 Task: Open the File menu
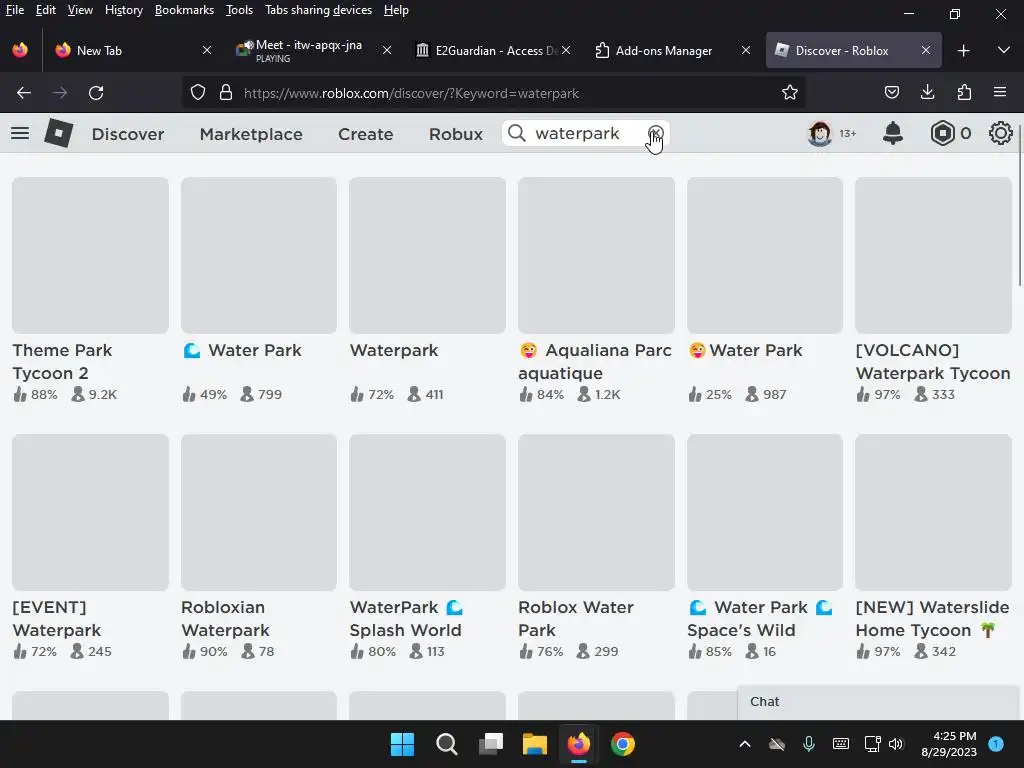point(14,10)
